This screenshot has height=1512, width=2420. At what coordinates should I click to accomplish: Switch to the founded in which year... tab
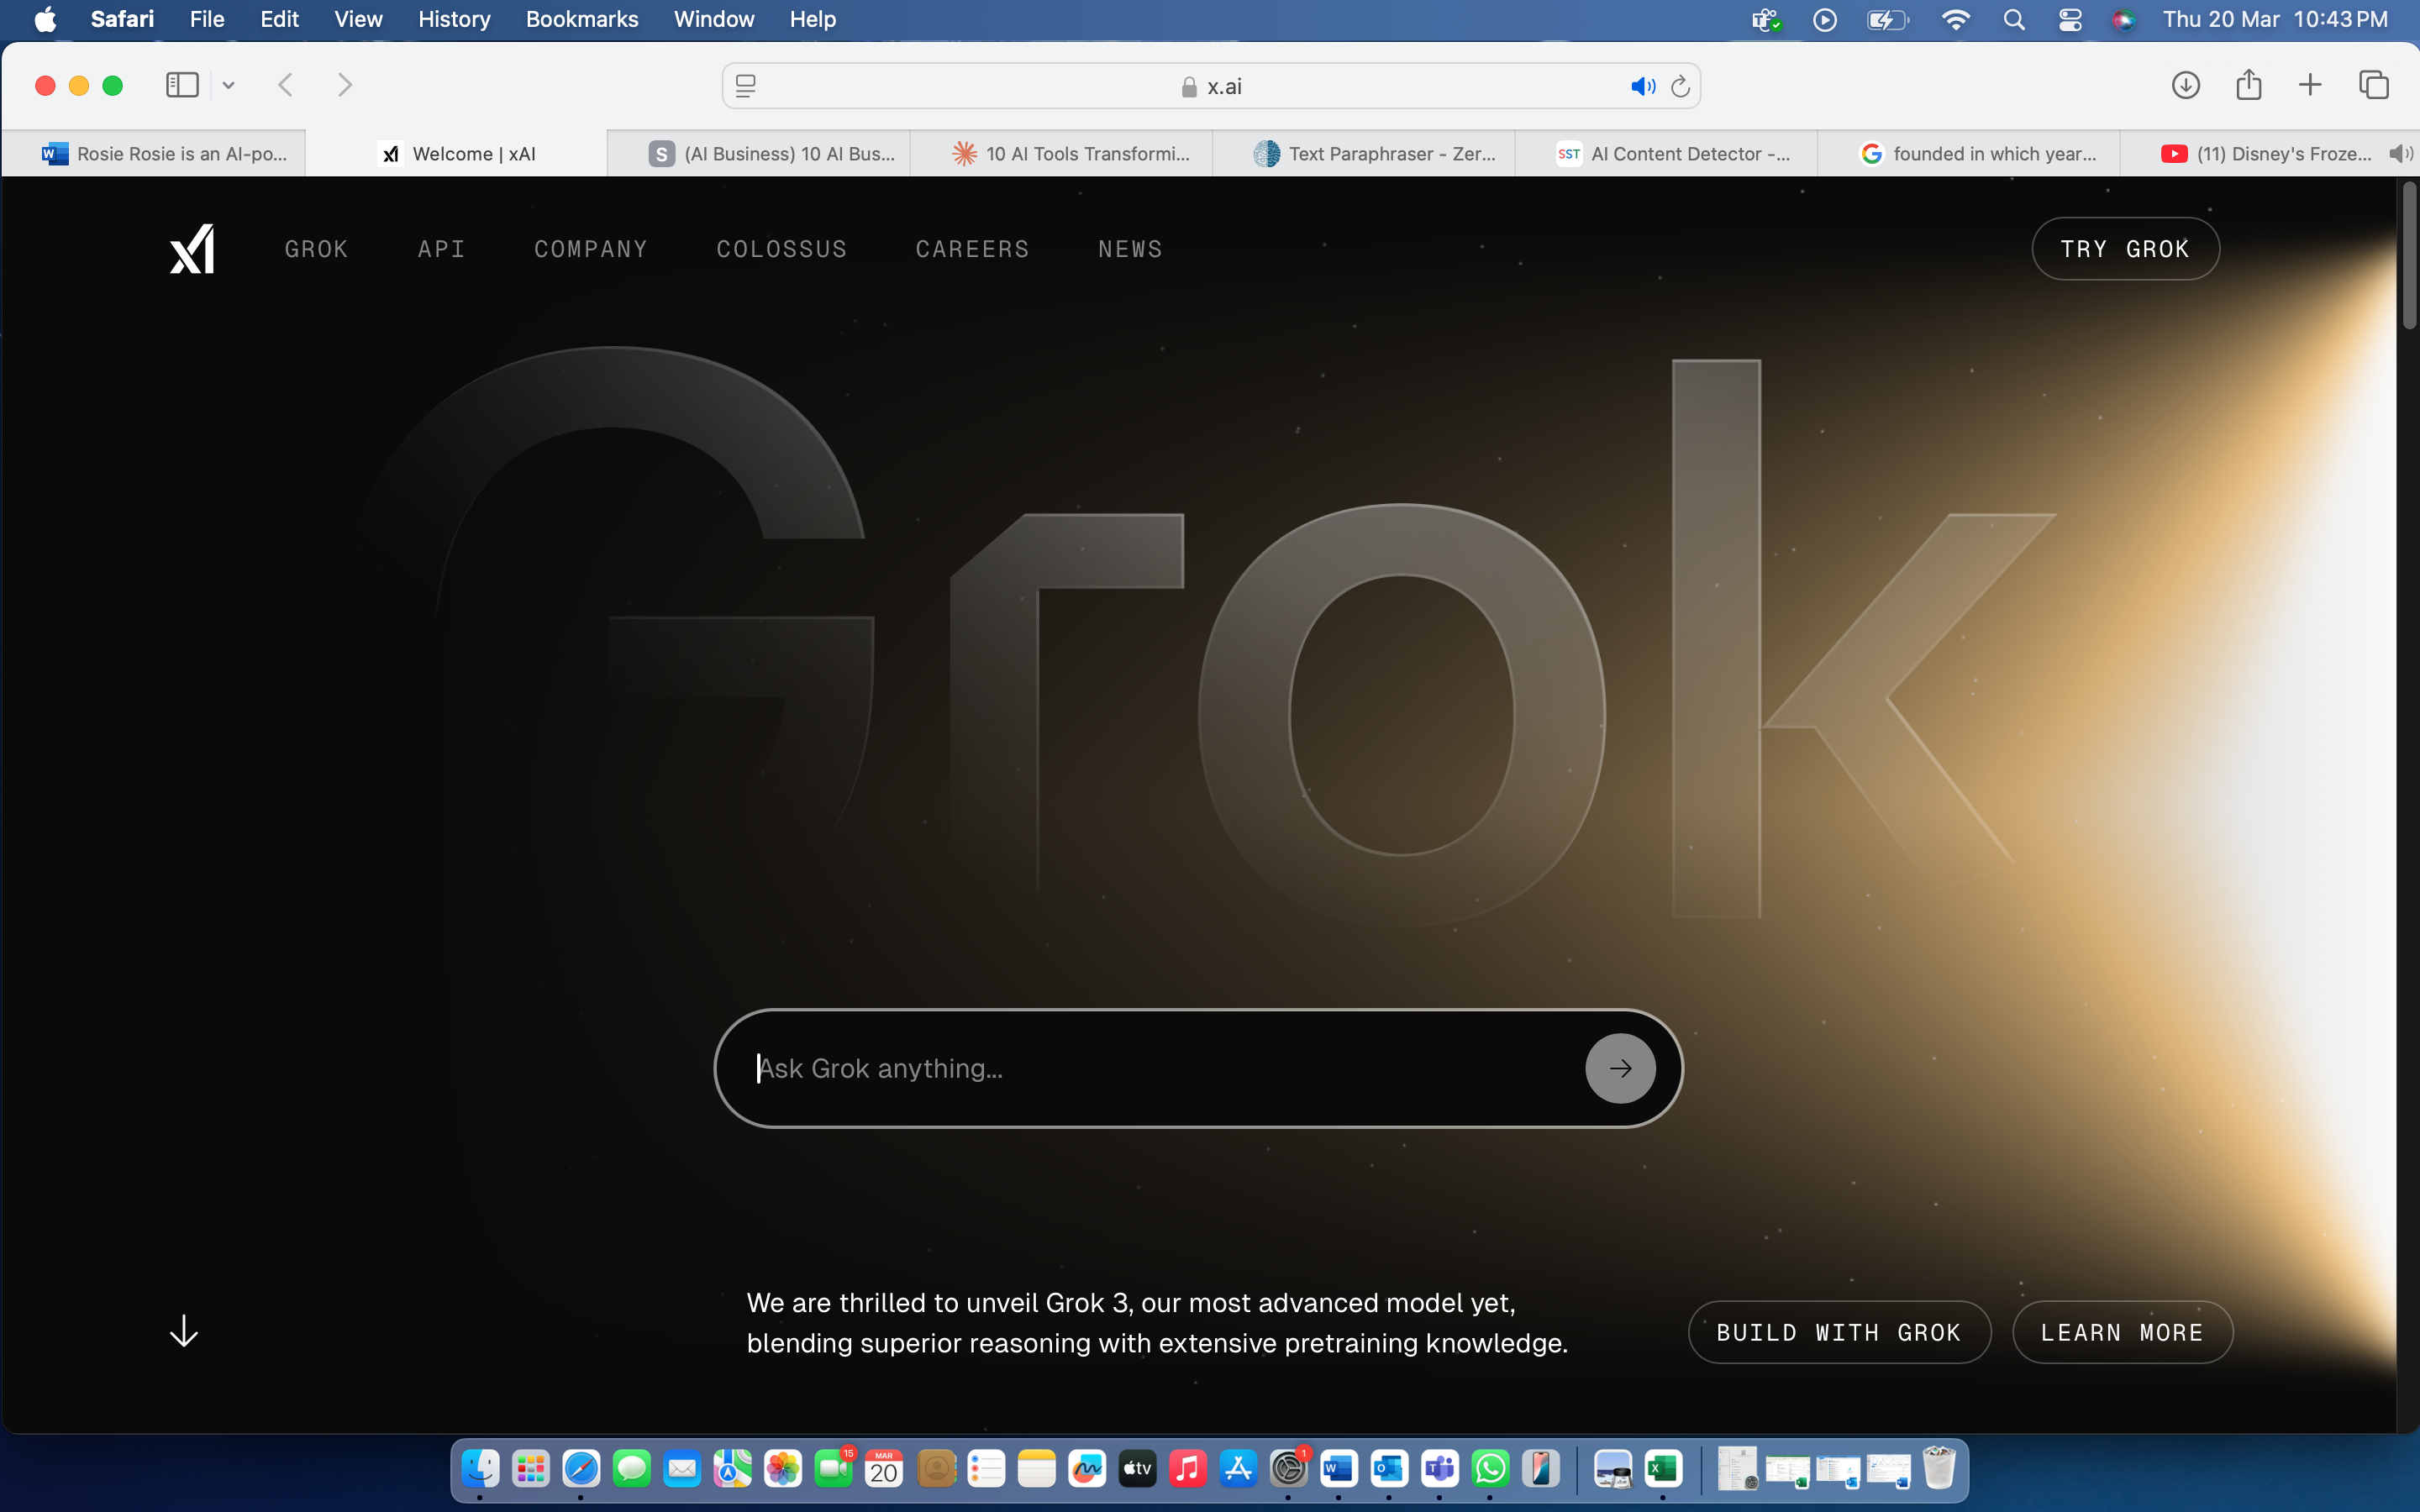1968,153
